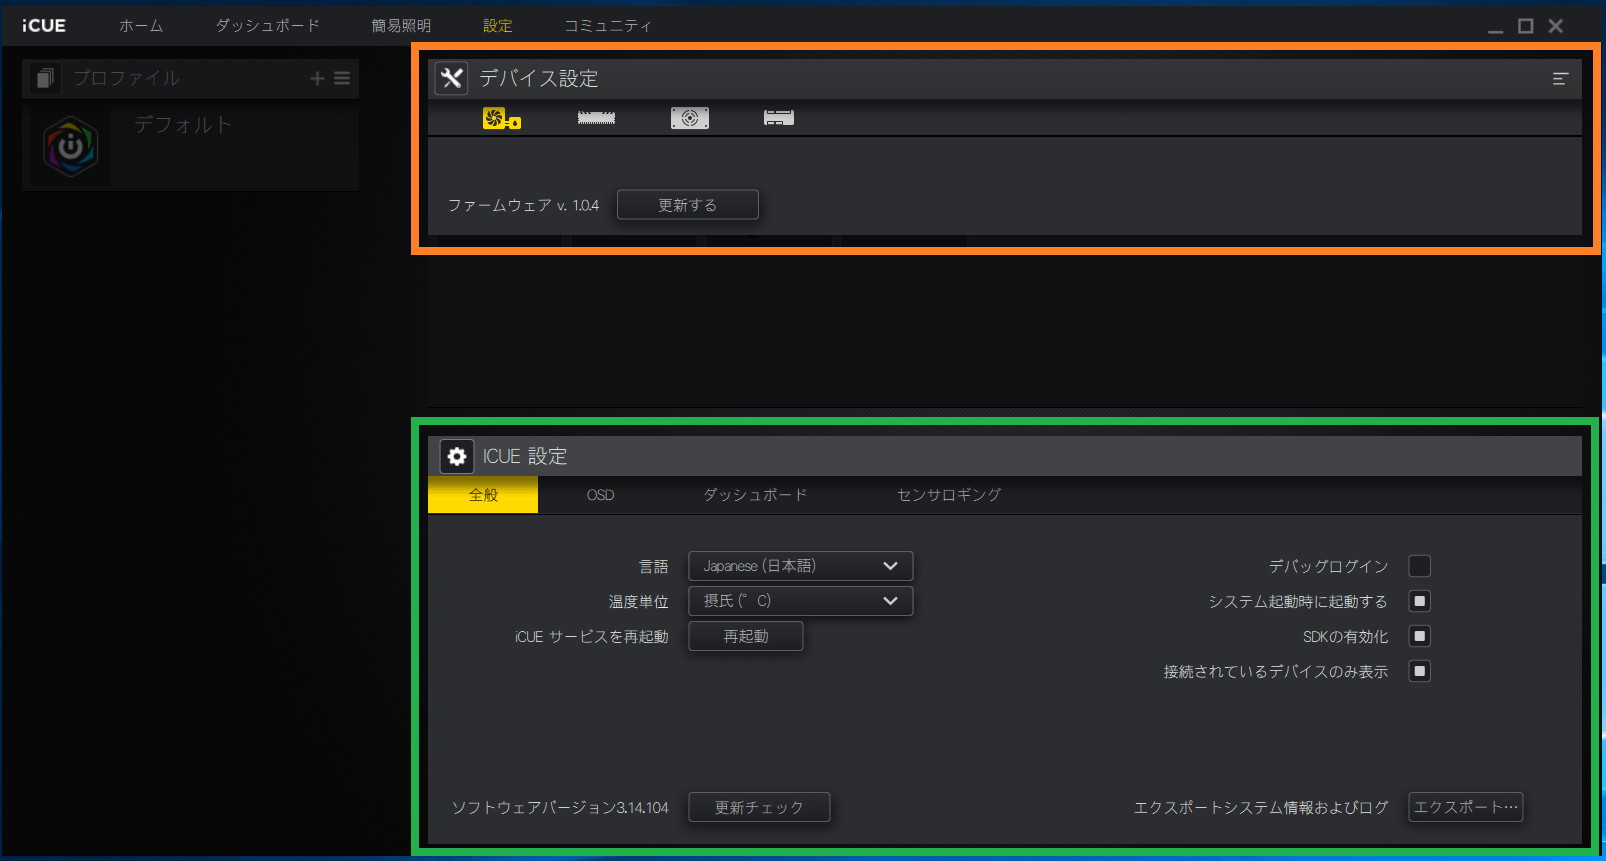The height and width of the screenshot is (861, 1606).
Task: Click the ファームウェア v. 1.04 text
Action: click(x=523, y=205)
